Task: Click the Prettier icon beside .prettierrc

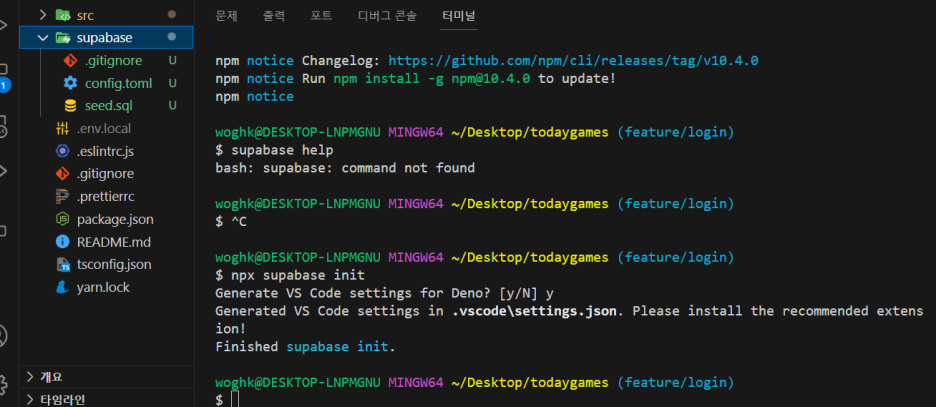Action: [62, 196]
